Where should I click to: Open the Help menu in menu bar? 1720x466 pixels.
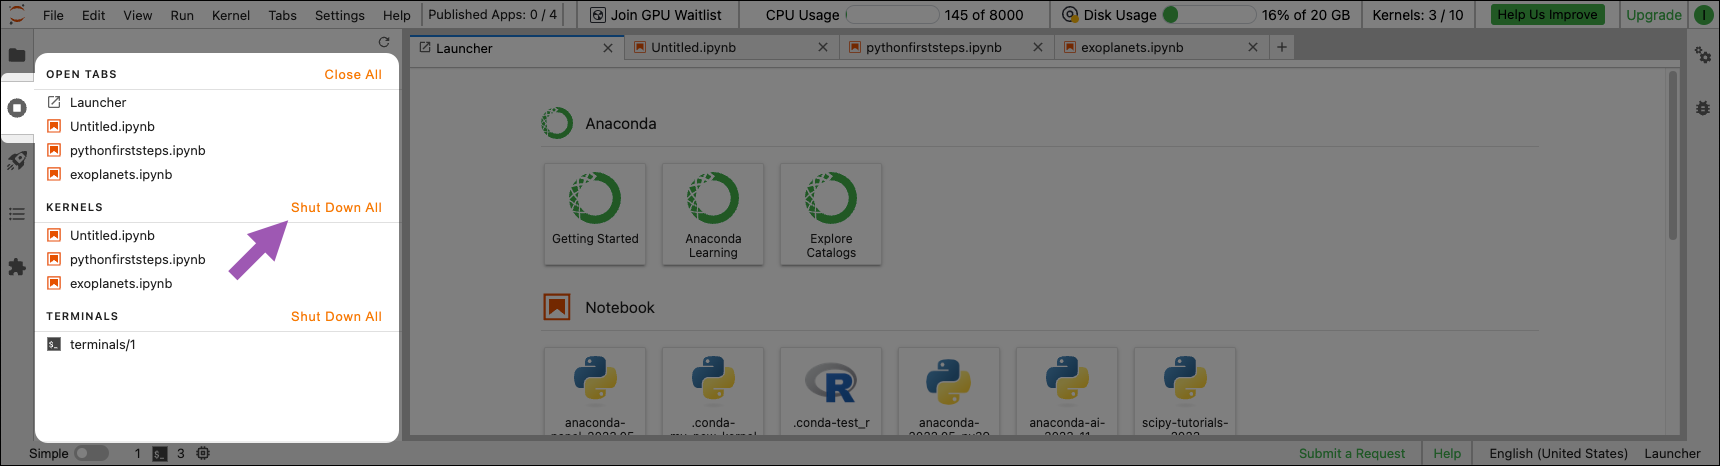pyautogui.click(x=397, y=15)
